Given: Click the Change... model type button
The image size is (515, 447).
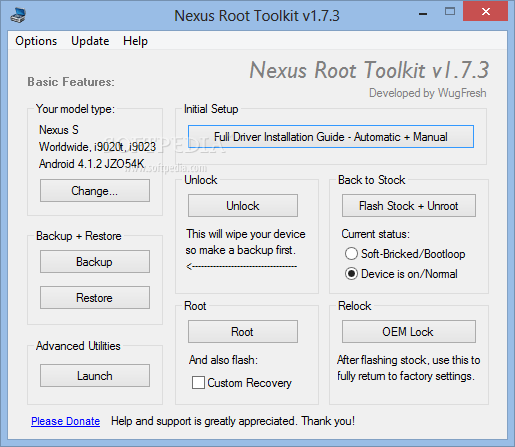Looking at the screenshot, I should pos(95,191).
